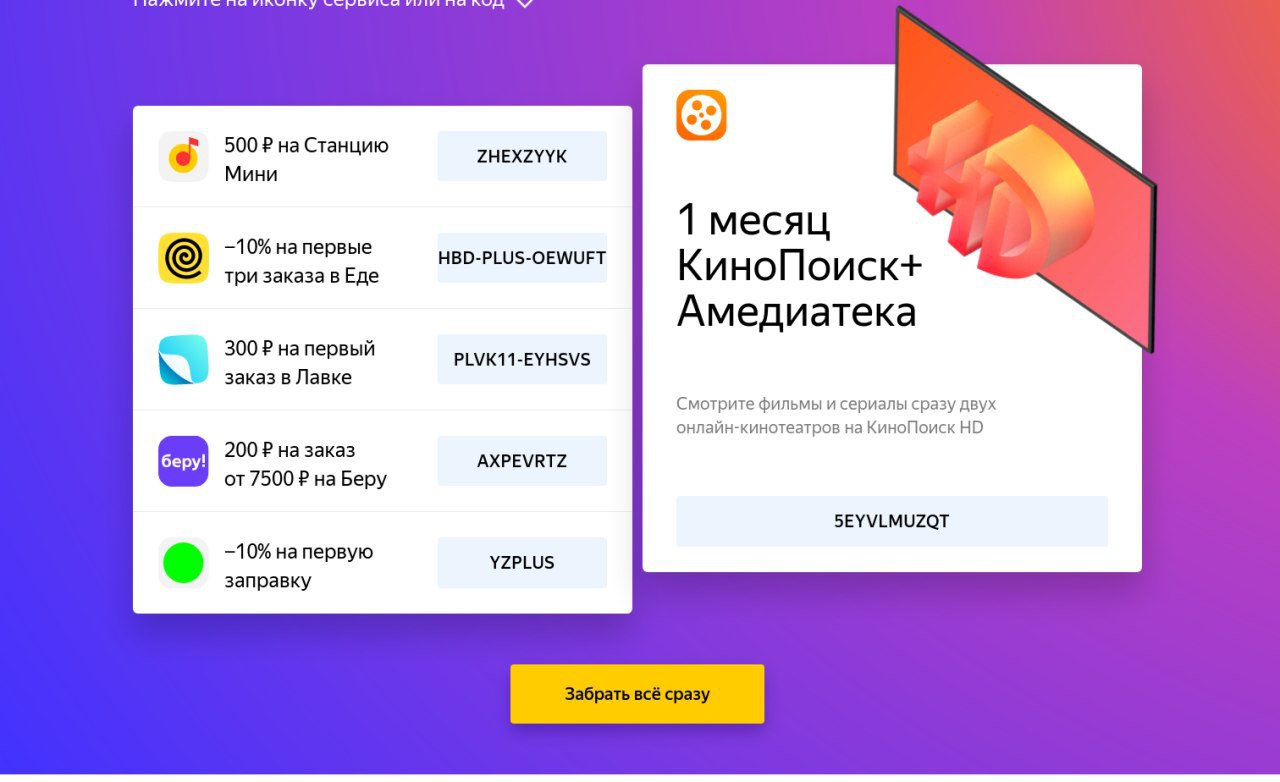The image size is (1280, 782).
Task: Click the purple Беру! icon
Action: tap(183, 461)
